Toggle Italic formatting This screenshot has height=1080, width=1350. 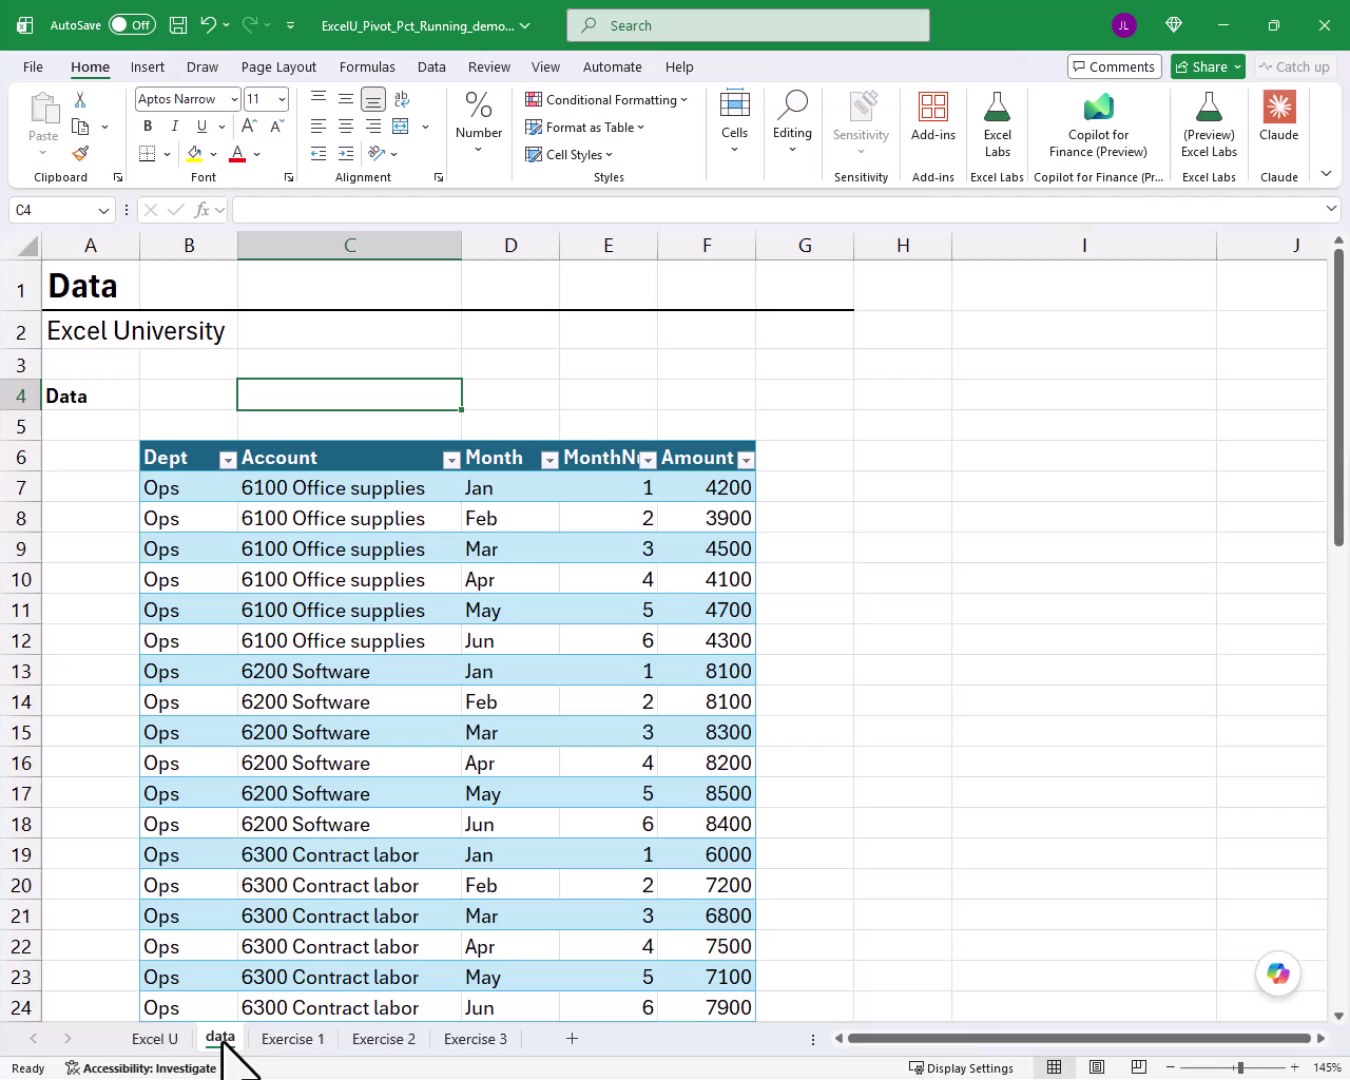175,126
